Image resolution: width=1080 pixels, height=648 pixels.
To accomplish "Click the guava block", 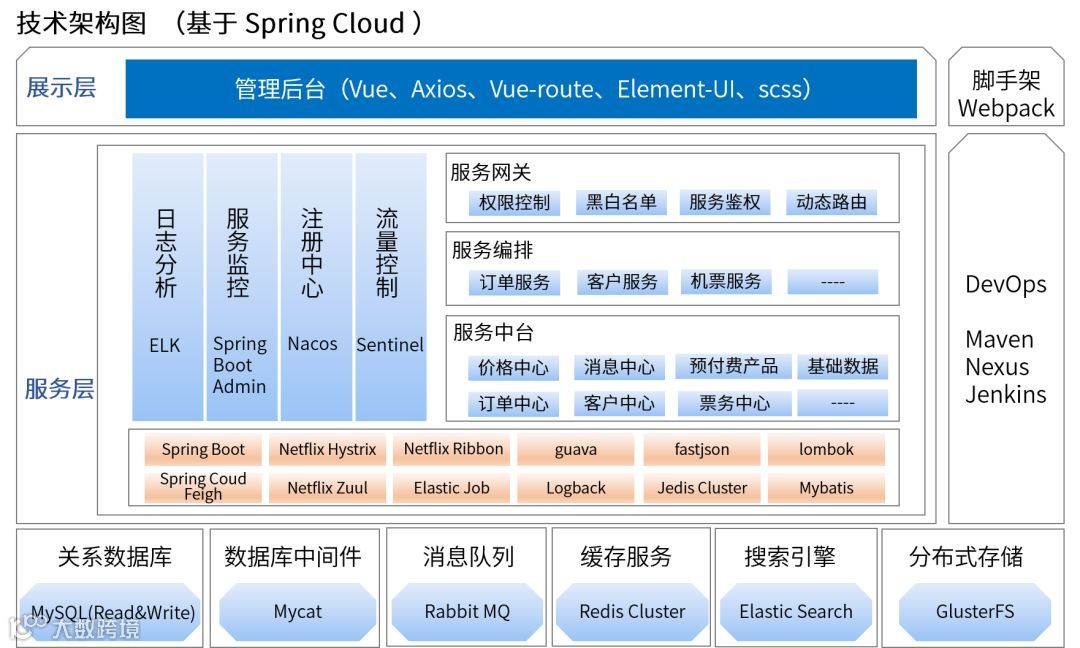I will tap(576, 450).
